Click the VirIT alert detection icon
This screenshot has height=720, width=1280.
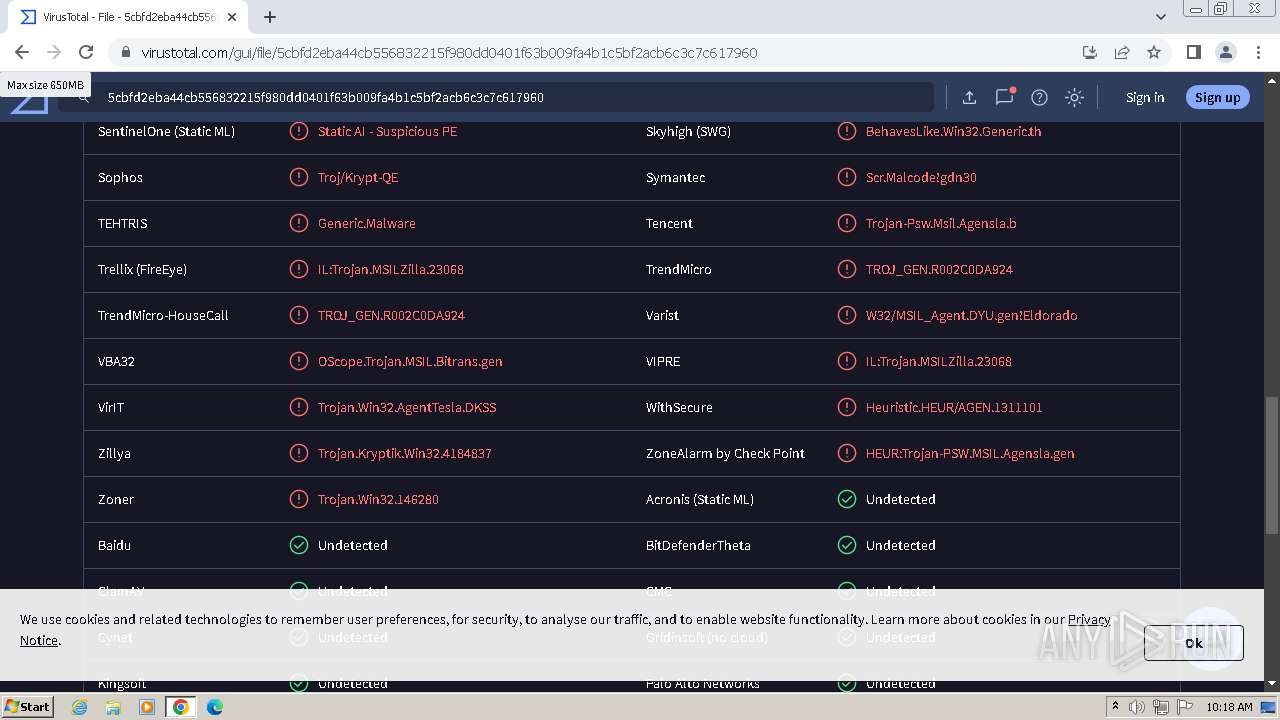(298, 407)
